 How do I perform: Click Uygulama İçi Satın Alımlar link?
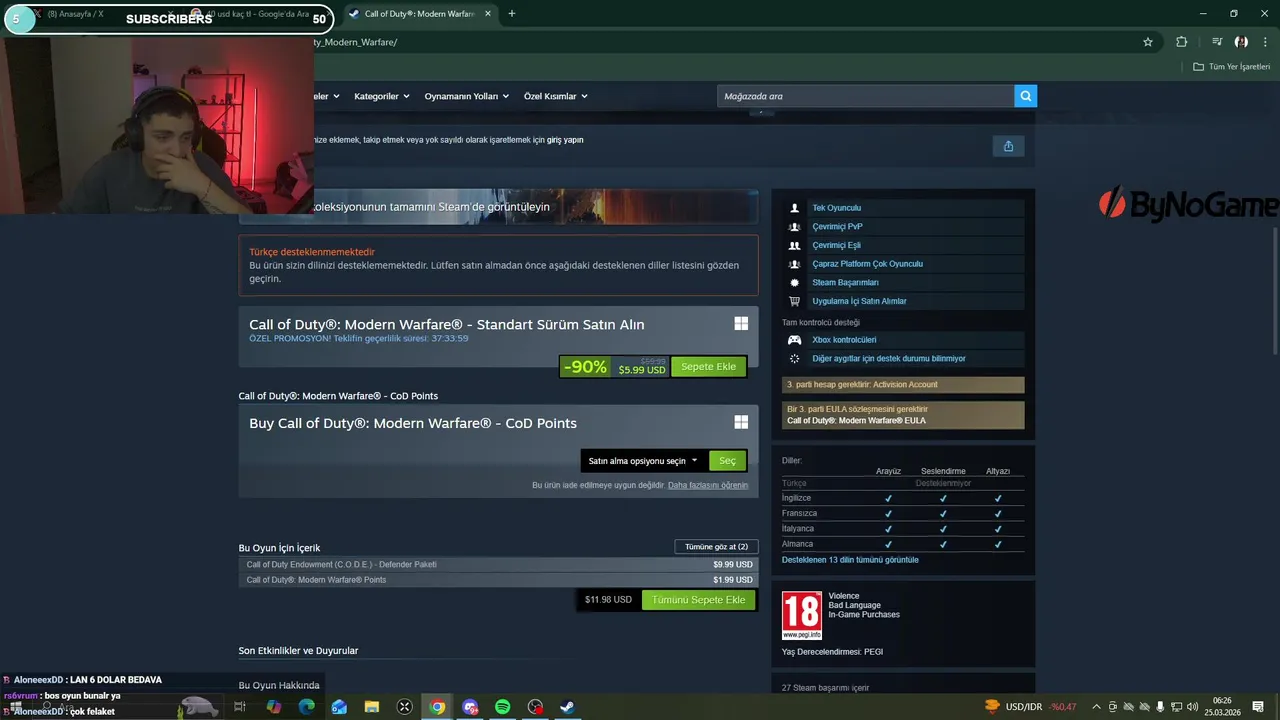coord(859,301)
